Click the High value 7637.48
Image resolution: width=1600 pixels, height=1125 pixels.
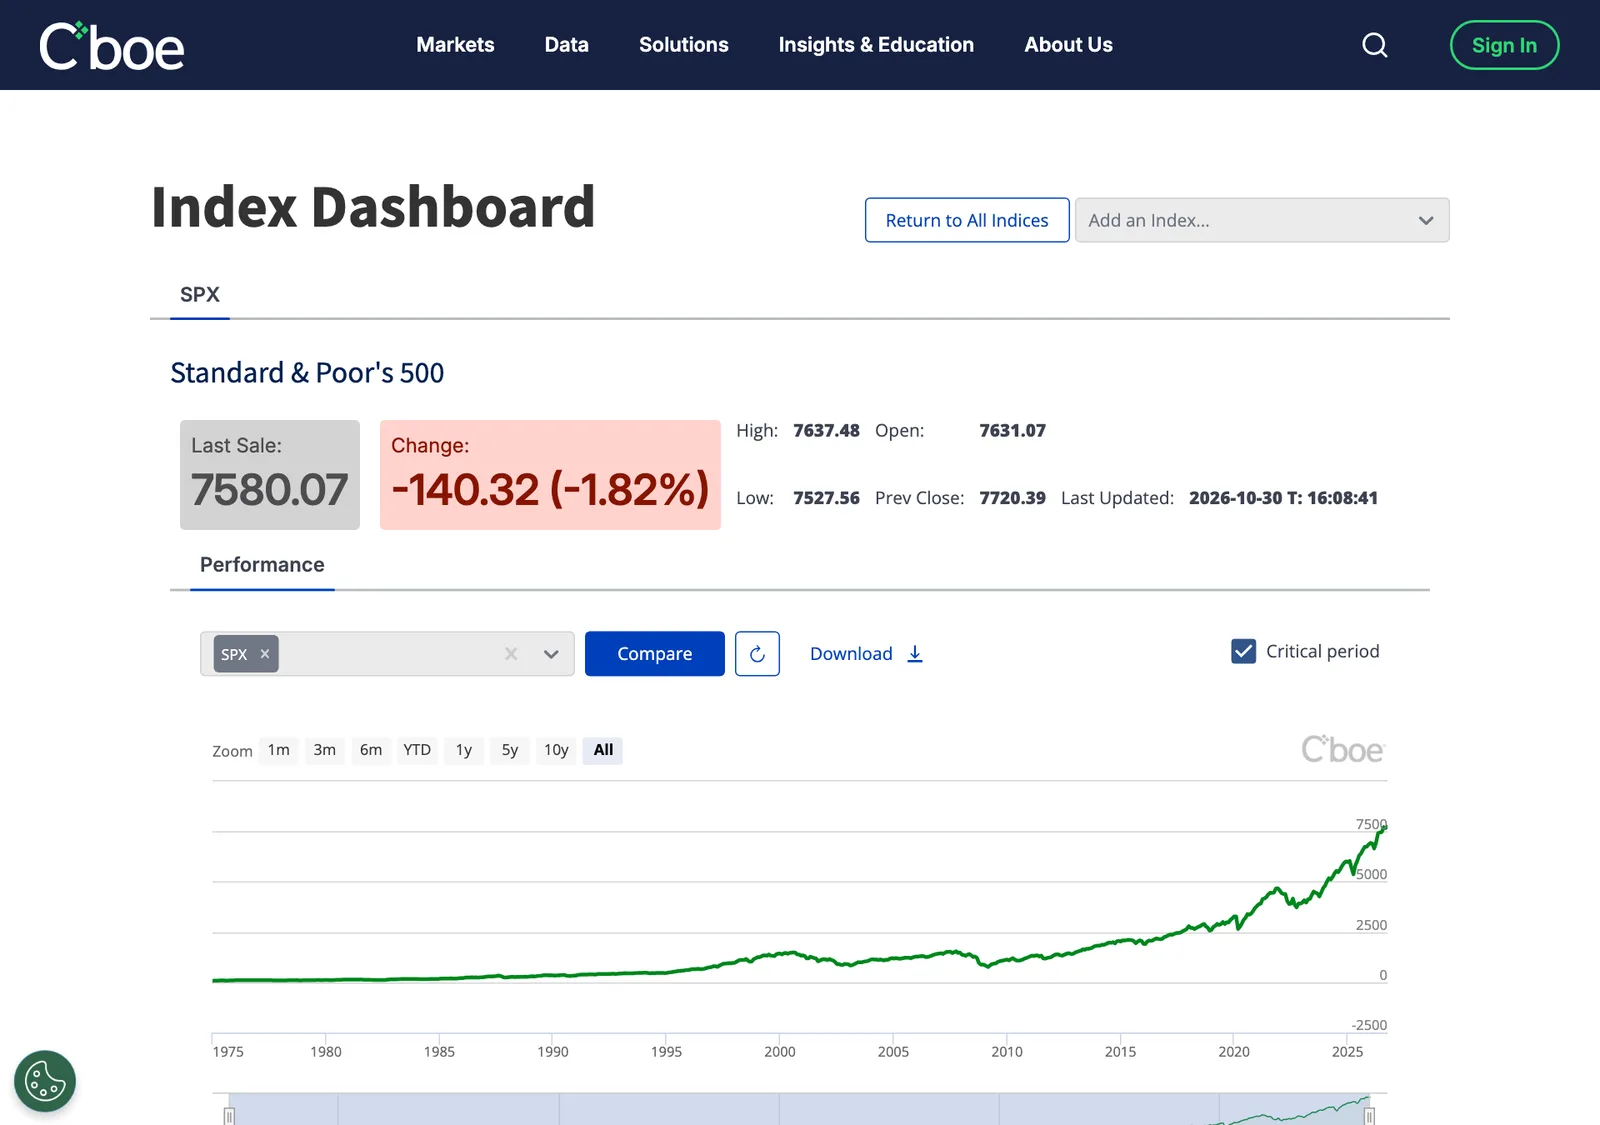point(826,431)
